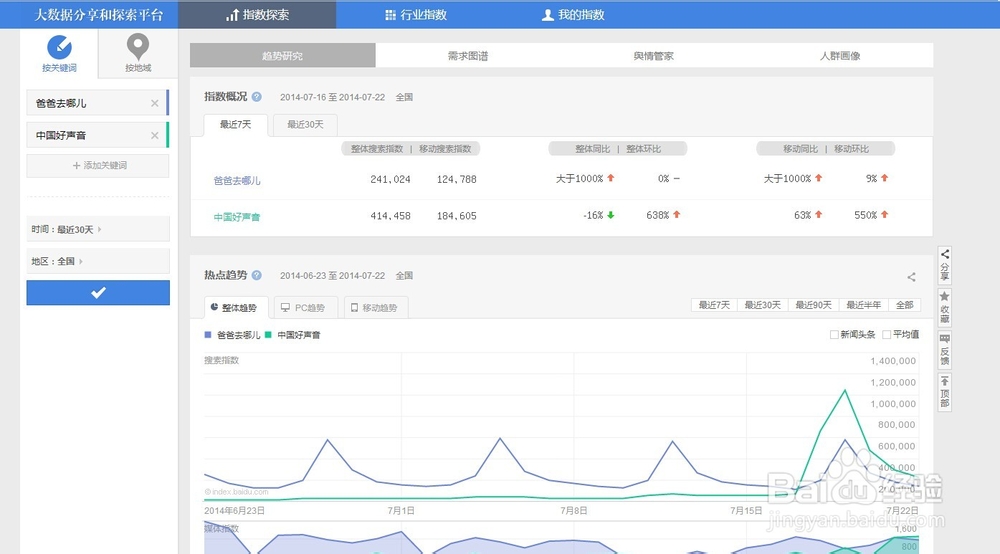Click the -16% 整体同比 value
Screen dimensions: 1000x554
click(593, 215)
